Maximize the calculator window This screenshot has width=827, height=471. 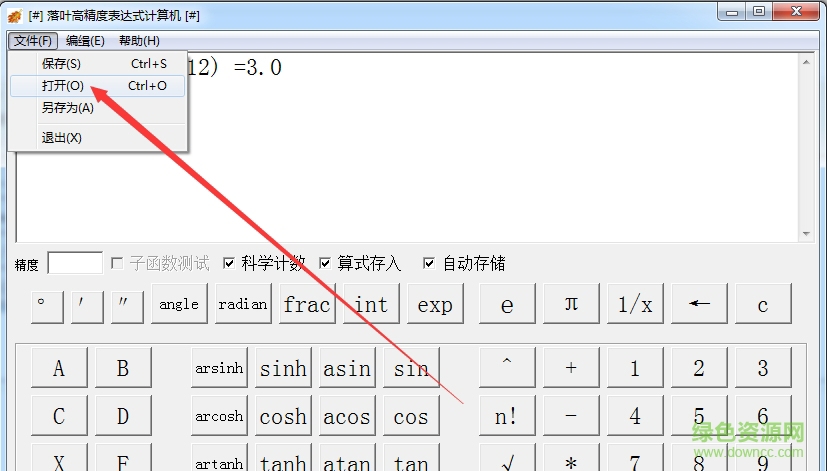click(x=759, y=12)
